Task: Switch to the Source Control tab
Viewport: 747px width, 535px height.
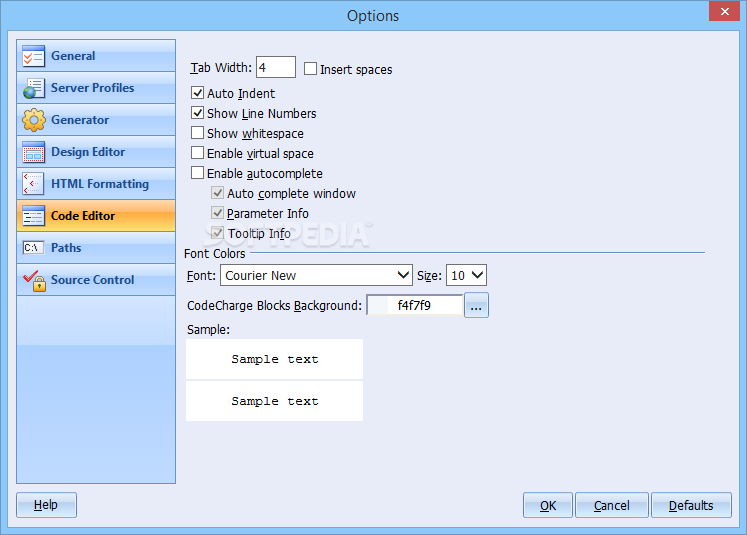Action: (x=92, y=280)
